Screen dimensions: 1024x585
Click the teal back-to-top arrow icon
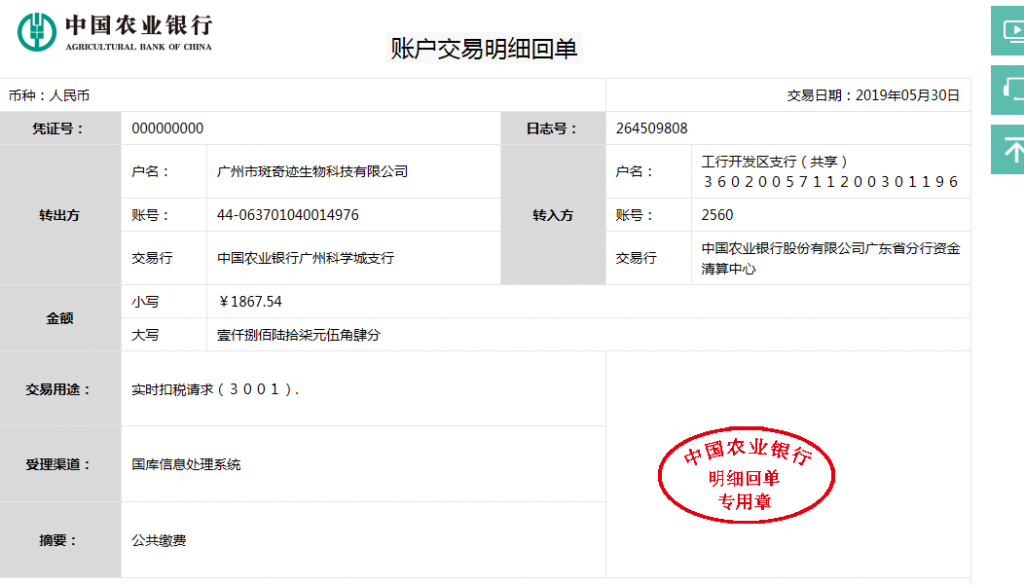click(1008, 150)
